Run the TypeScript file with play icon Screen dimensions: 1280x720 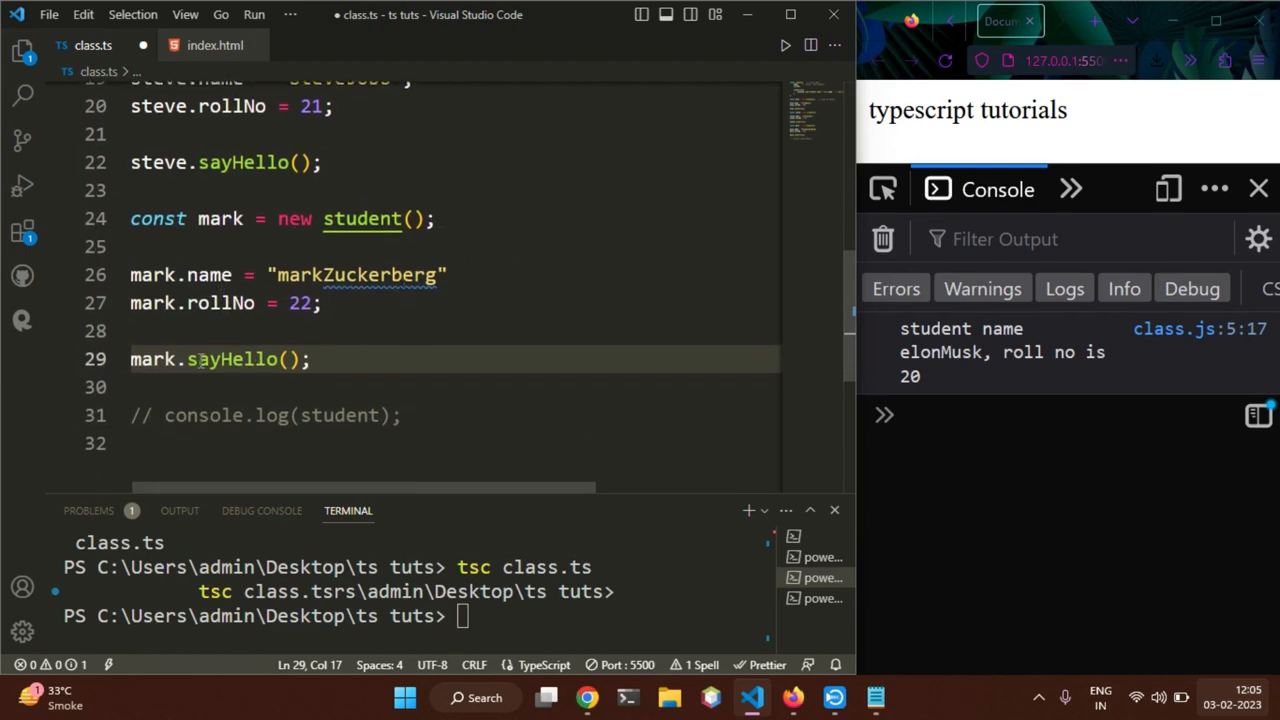coord(785,45)
